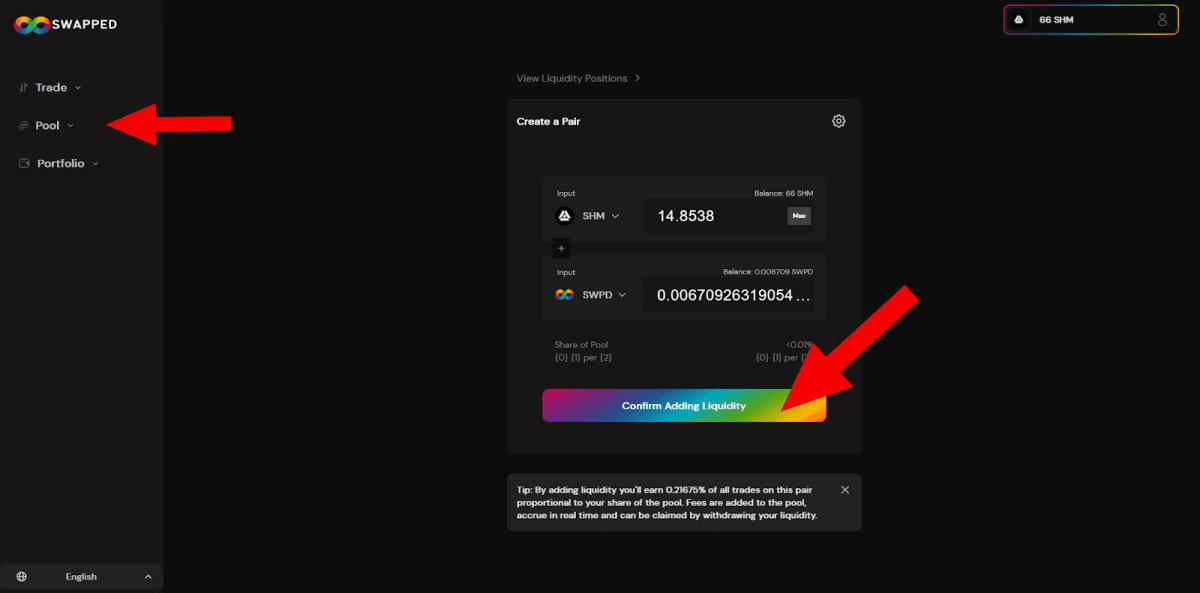Expand the Portfolio dropdown
Viewport: 1200px width, 593px height.
pyautogui.click(x=97, y=163)
